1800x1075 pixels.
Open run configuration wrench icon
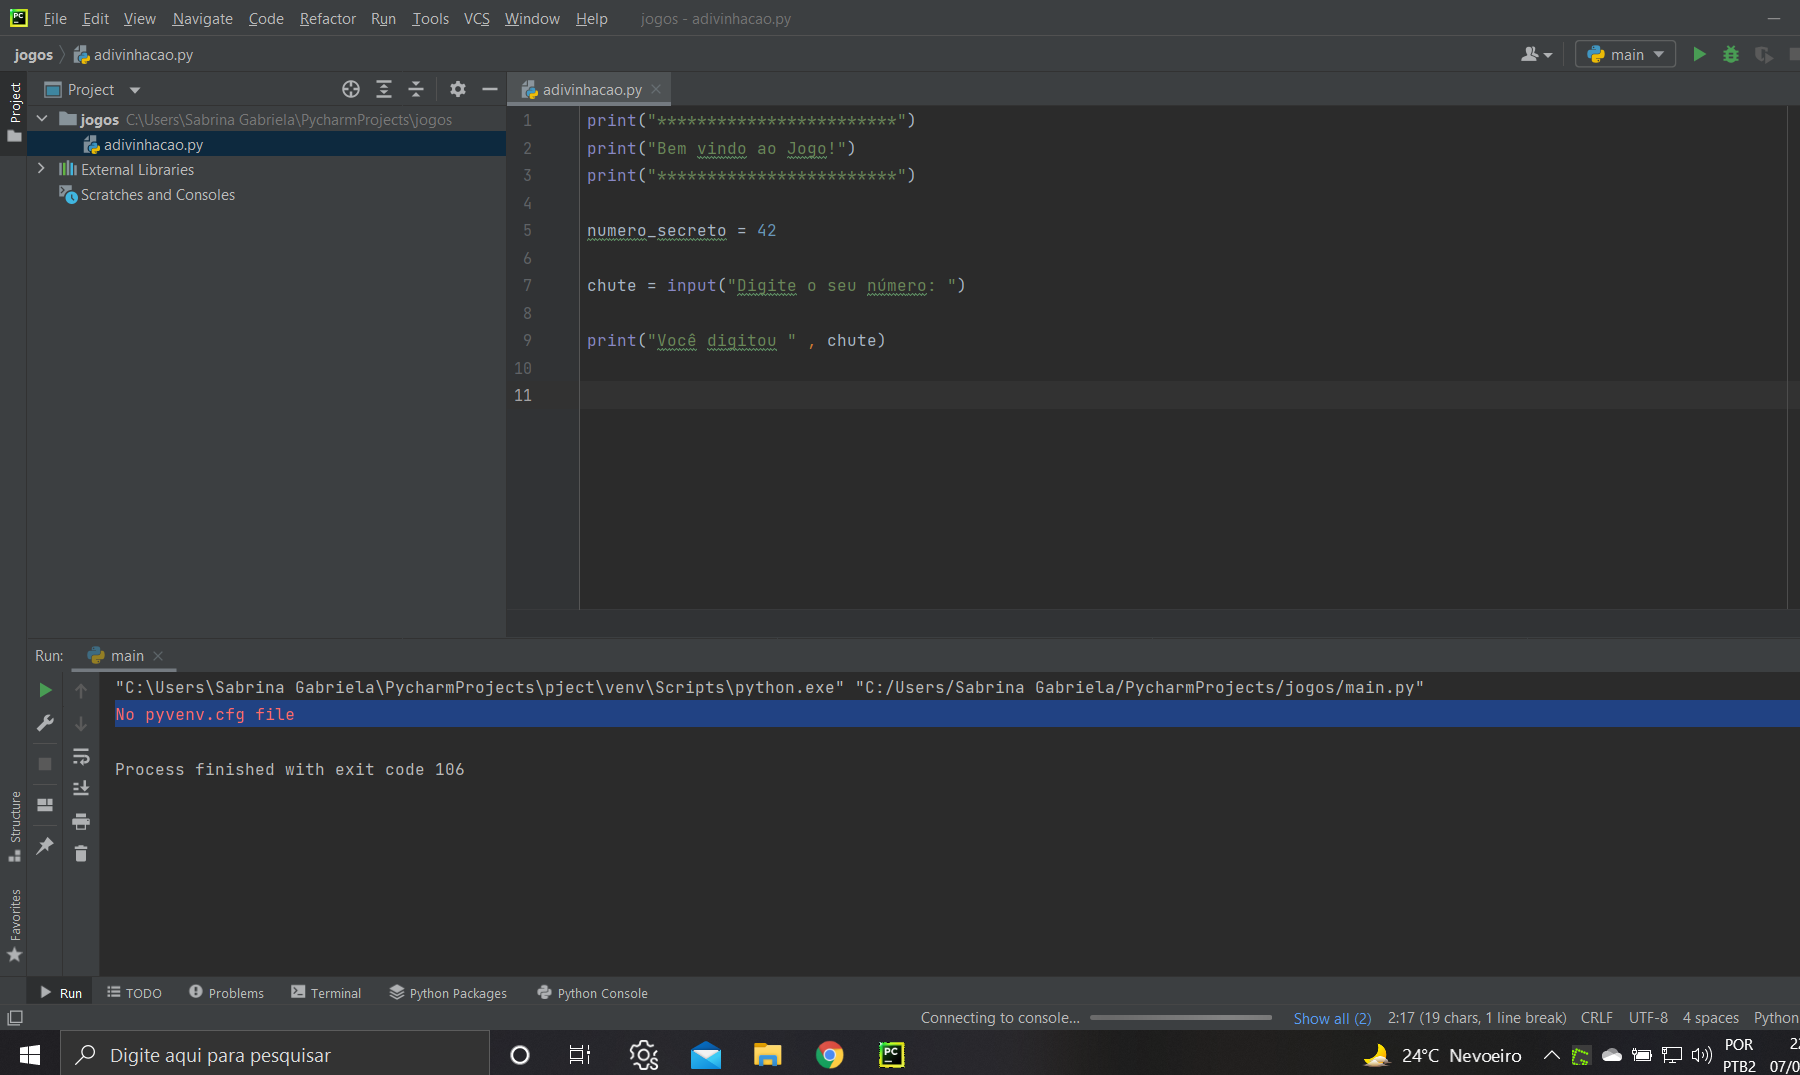(45, 723)
